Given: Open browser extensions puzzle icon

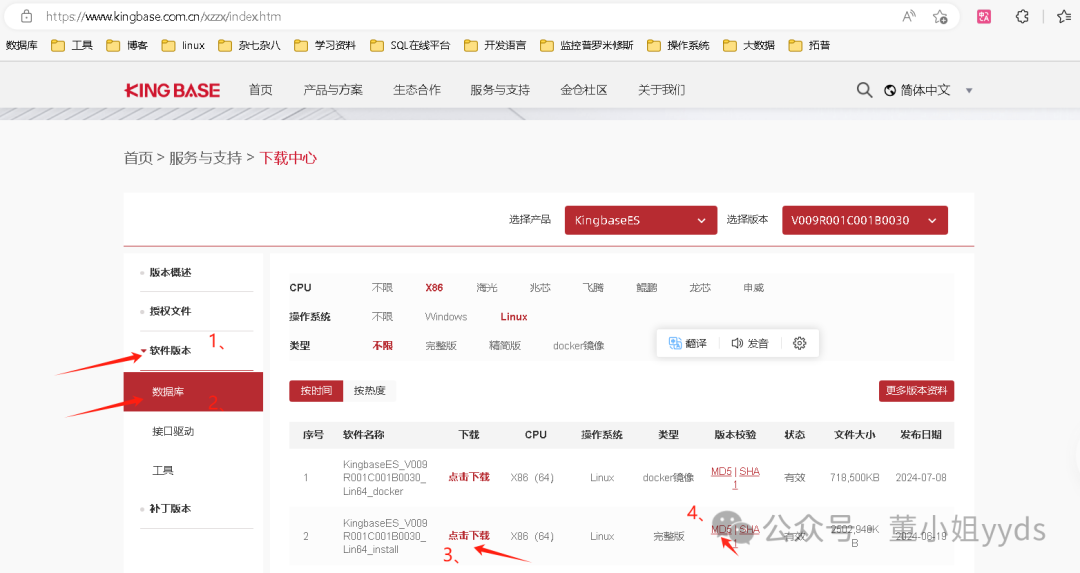Looking at the screenshot, I should (x=1022, y=16).
